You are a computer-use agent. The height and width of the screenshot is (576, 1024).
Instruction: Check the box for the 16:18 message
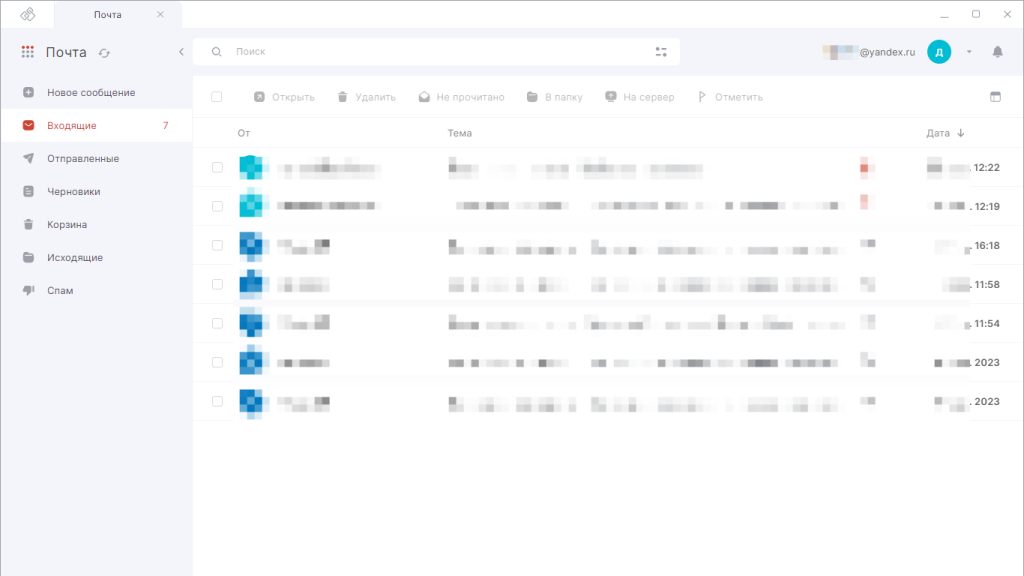[217, 245]
